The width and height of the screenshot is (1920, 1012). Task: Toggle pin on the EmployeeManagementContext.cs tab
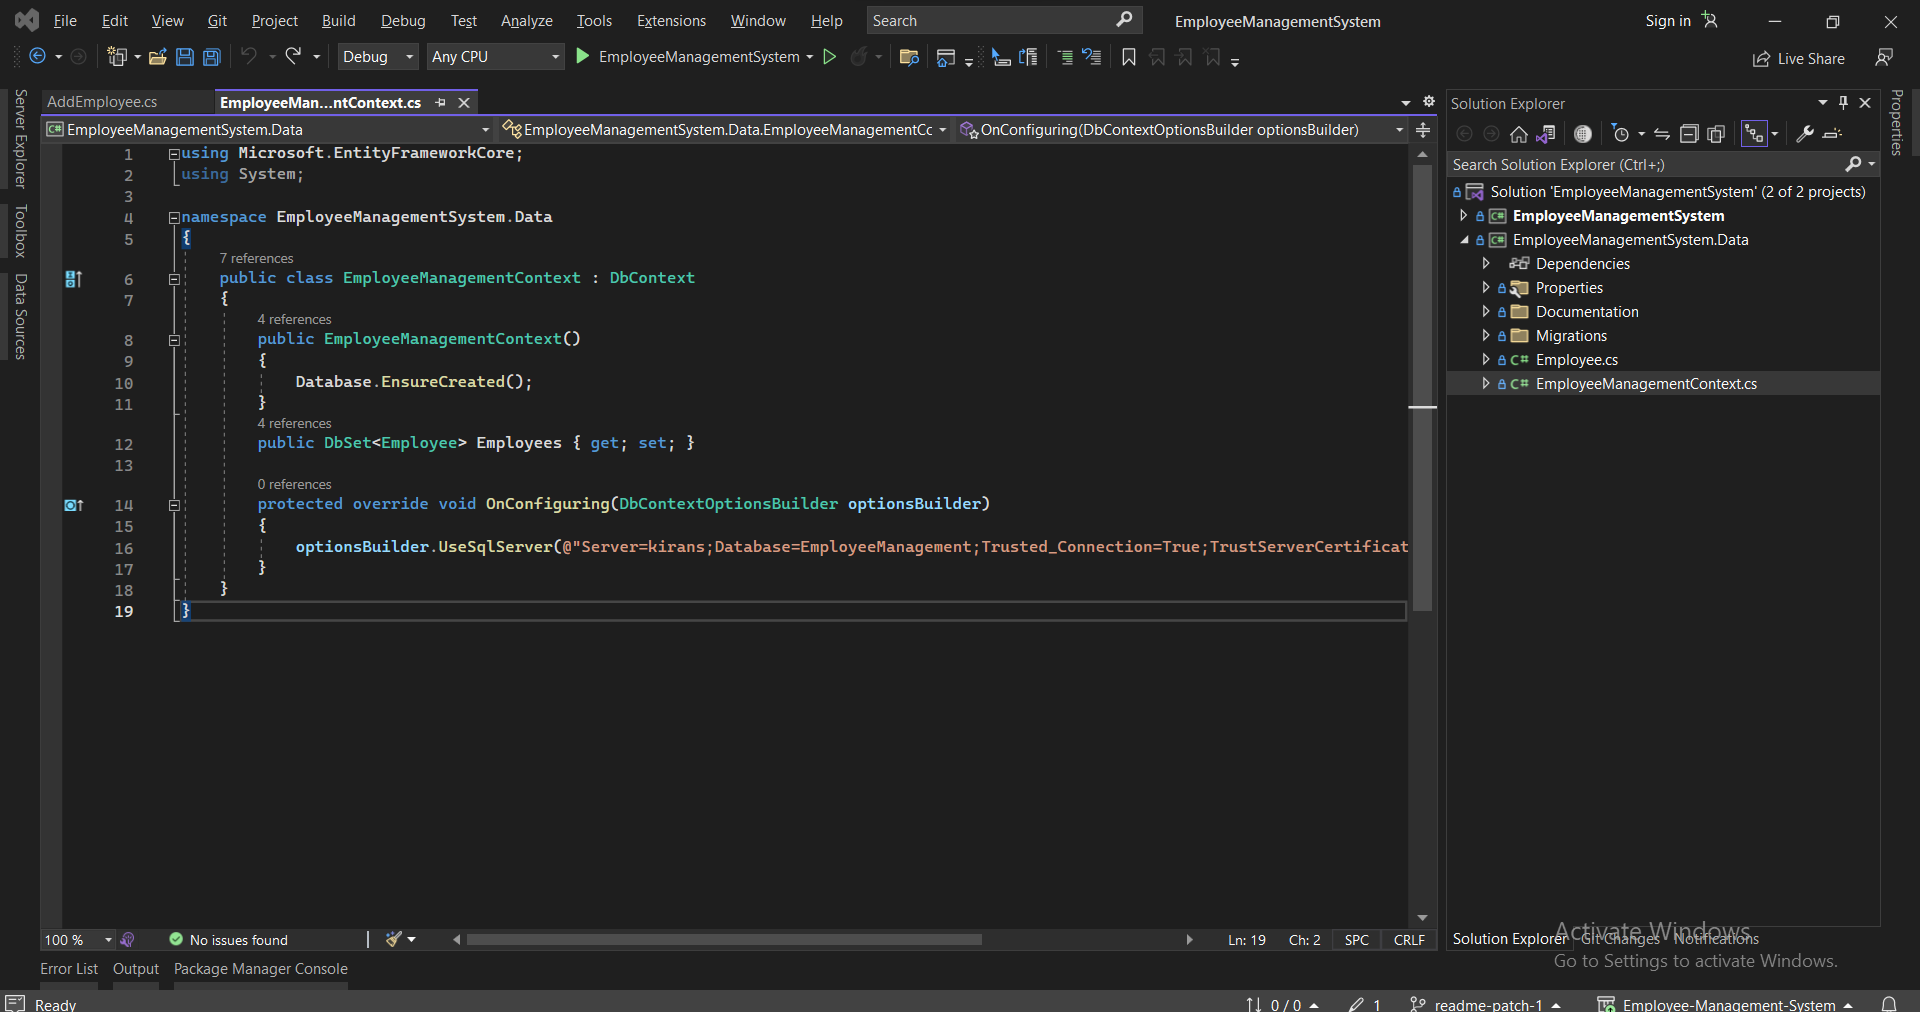pyautogui.click(x=440, y=103)
